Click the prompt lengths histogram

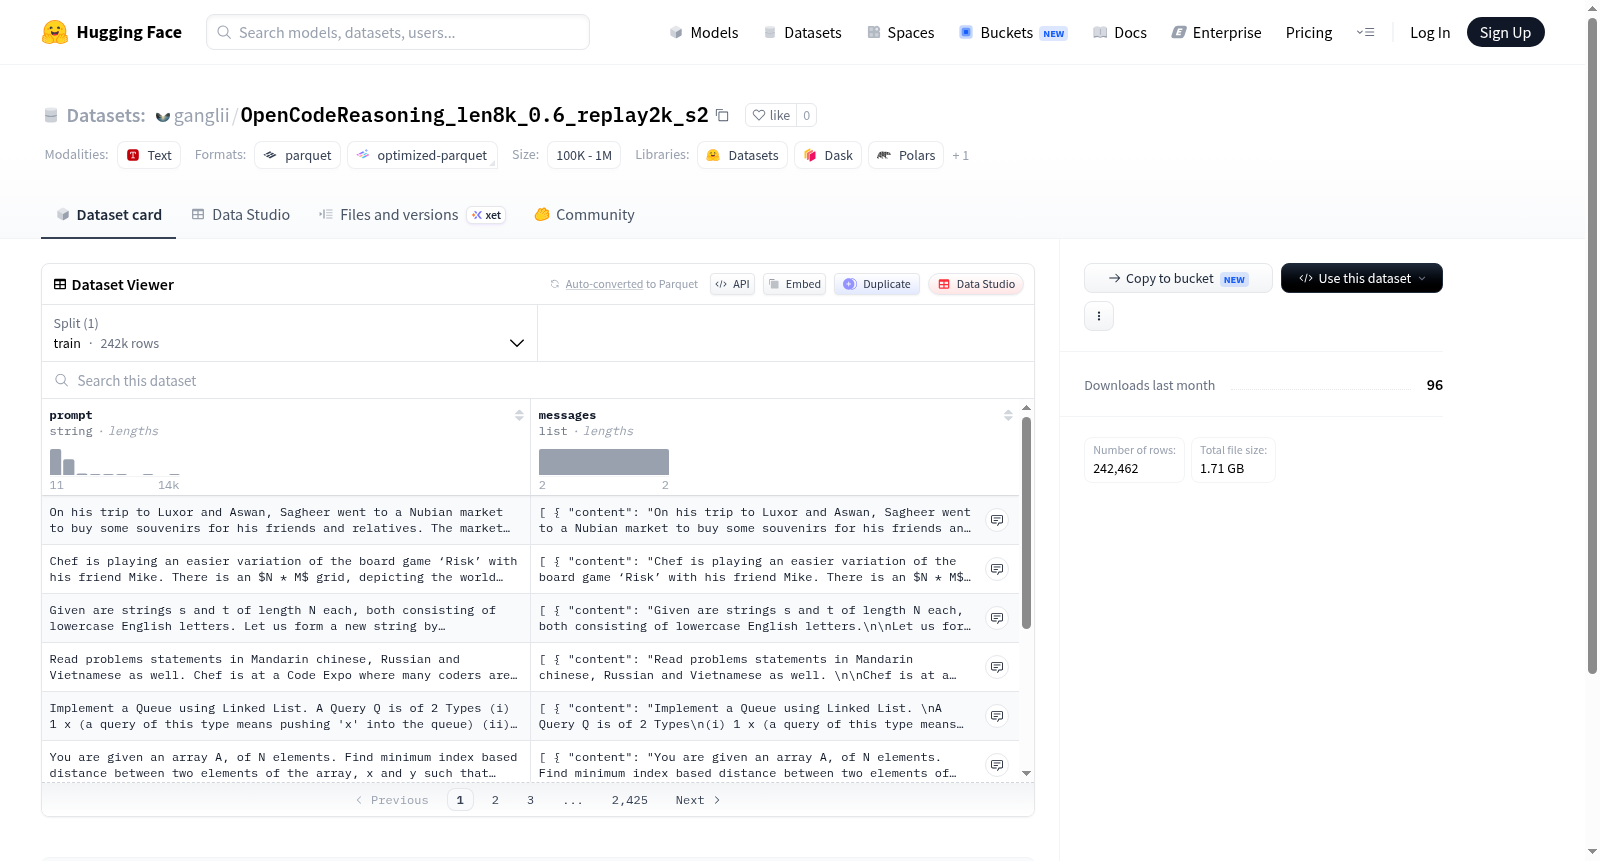[x=115, y=461]
